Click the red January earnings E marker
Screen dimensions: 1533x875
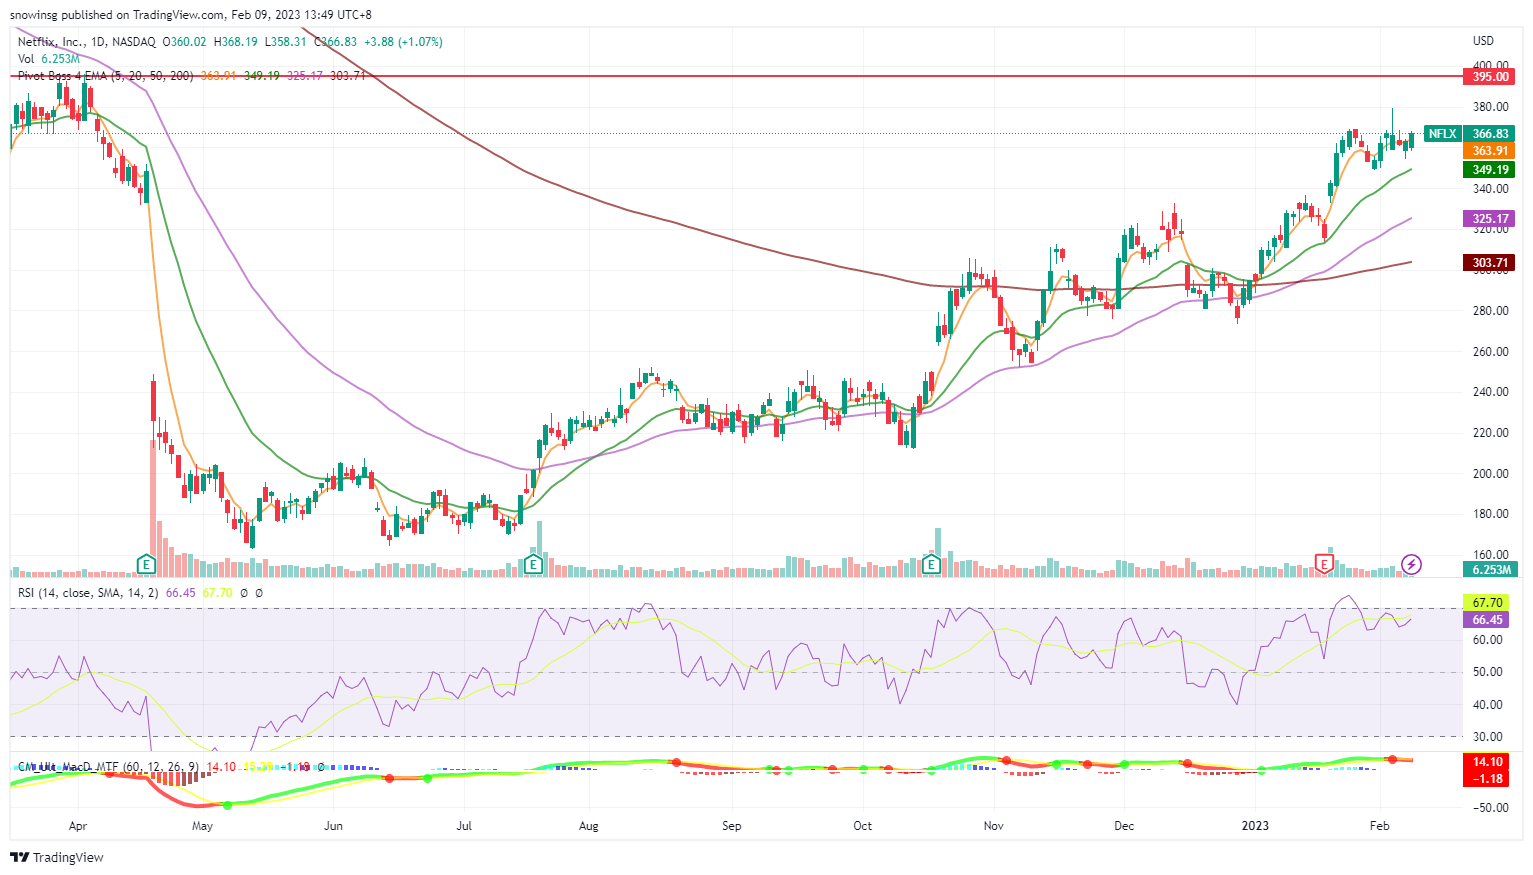1324,565
